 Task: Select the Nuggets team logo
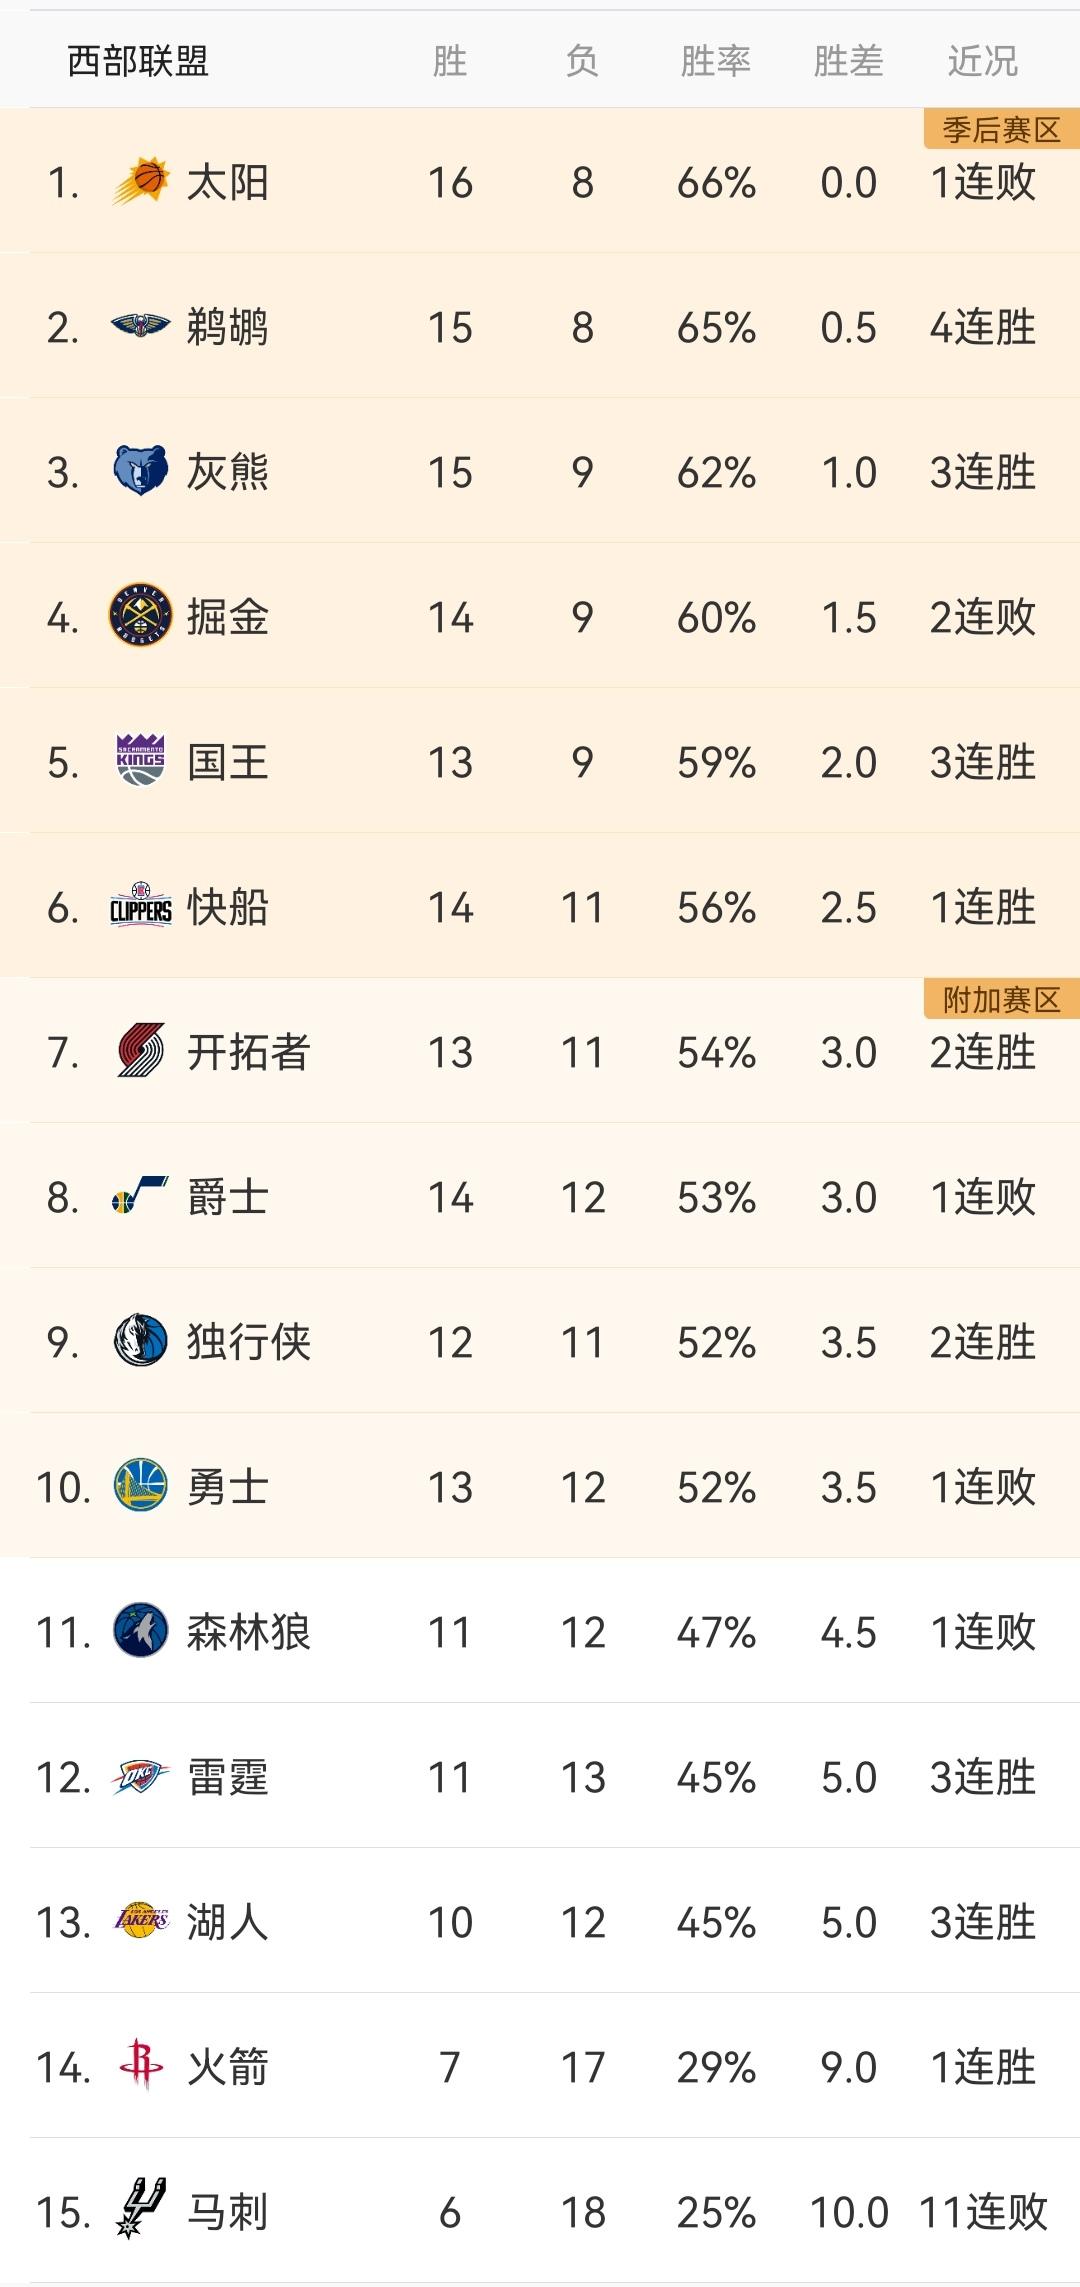pos(140,616)
